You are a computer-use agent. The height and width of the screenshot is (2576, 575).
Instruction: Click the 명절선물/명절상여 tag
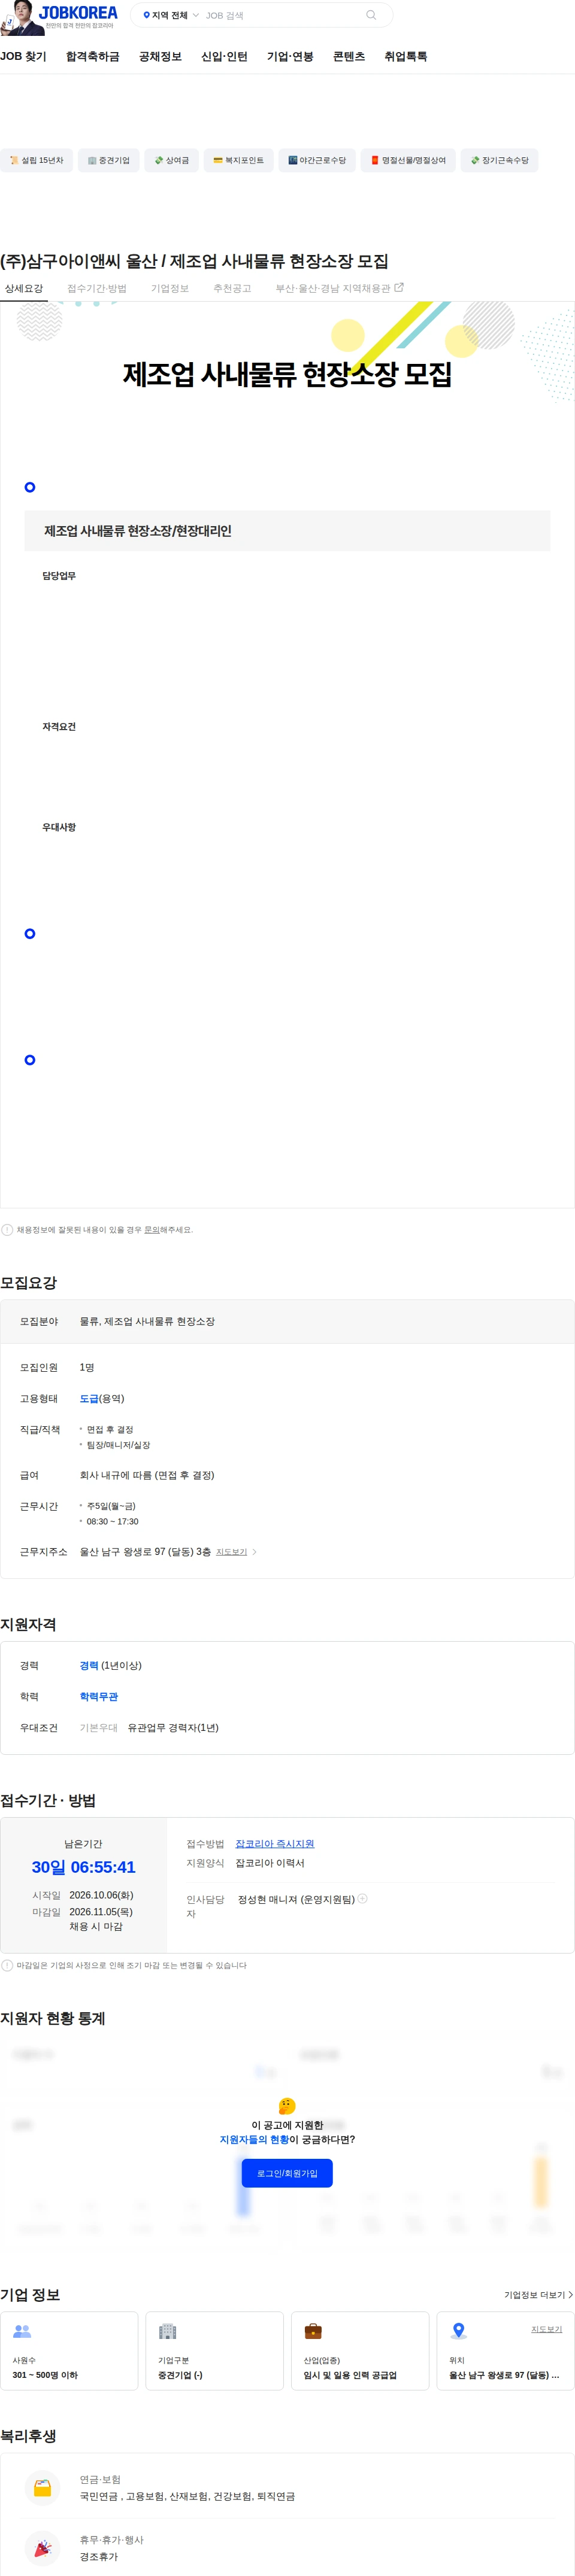pos(408,160)
